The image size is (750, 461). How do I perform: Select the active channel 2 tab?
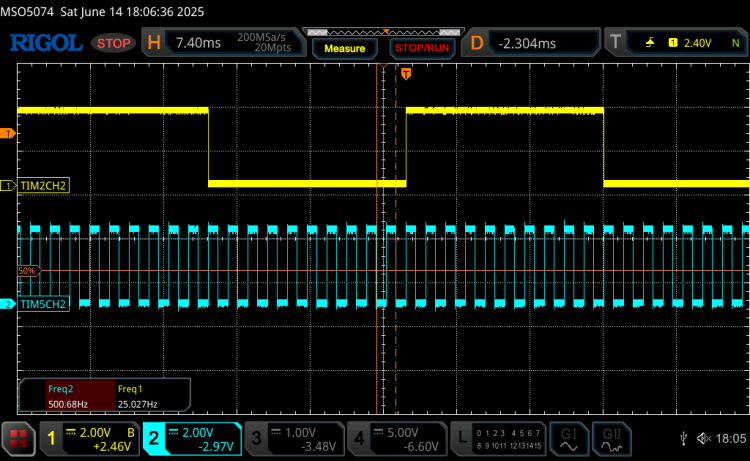click(x=190, y=438)
